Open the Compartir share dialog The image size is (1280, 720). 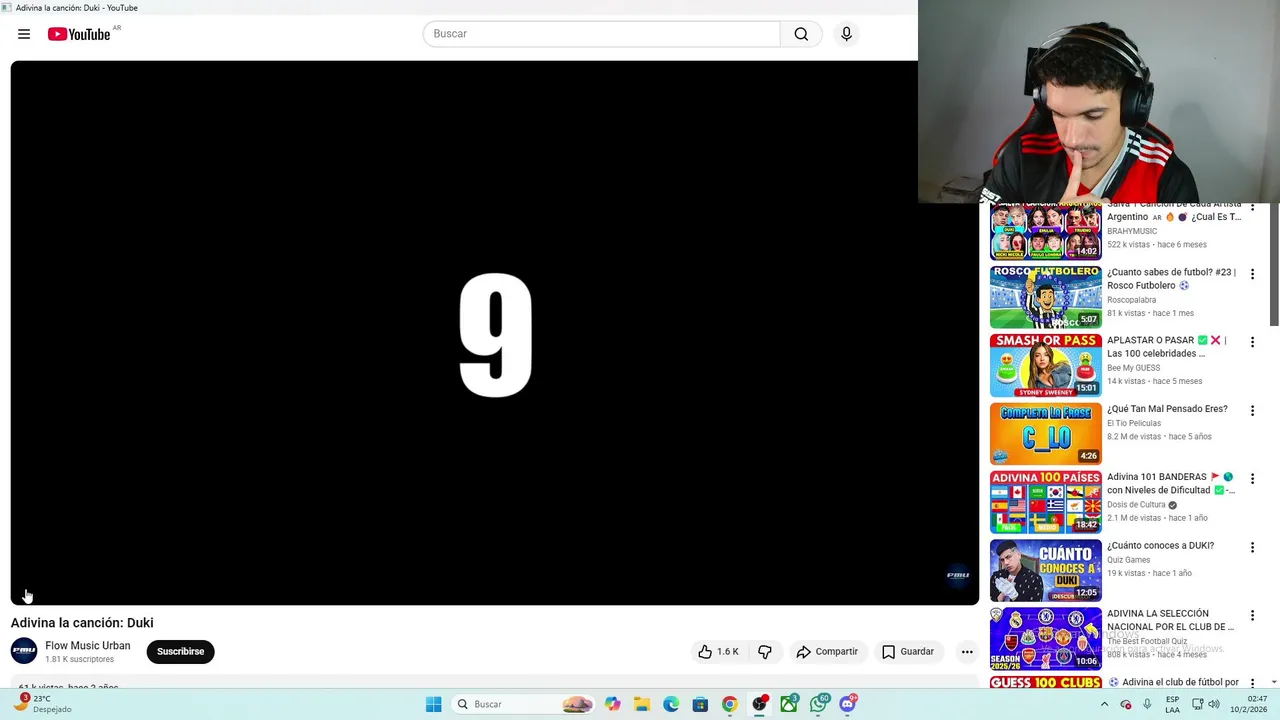tap(827, 652)
